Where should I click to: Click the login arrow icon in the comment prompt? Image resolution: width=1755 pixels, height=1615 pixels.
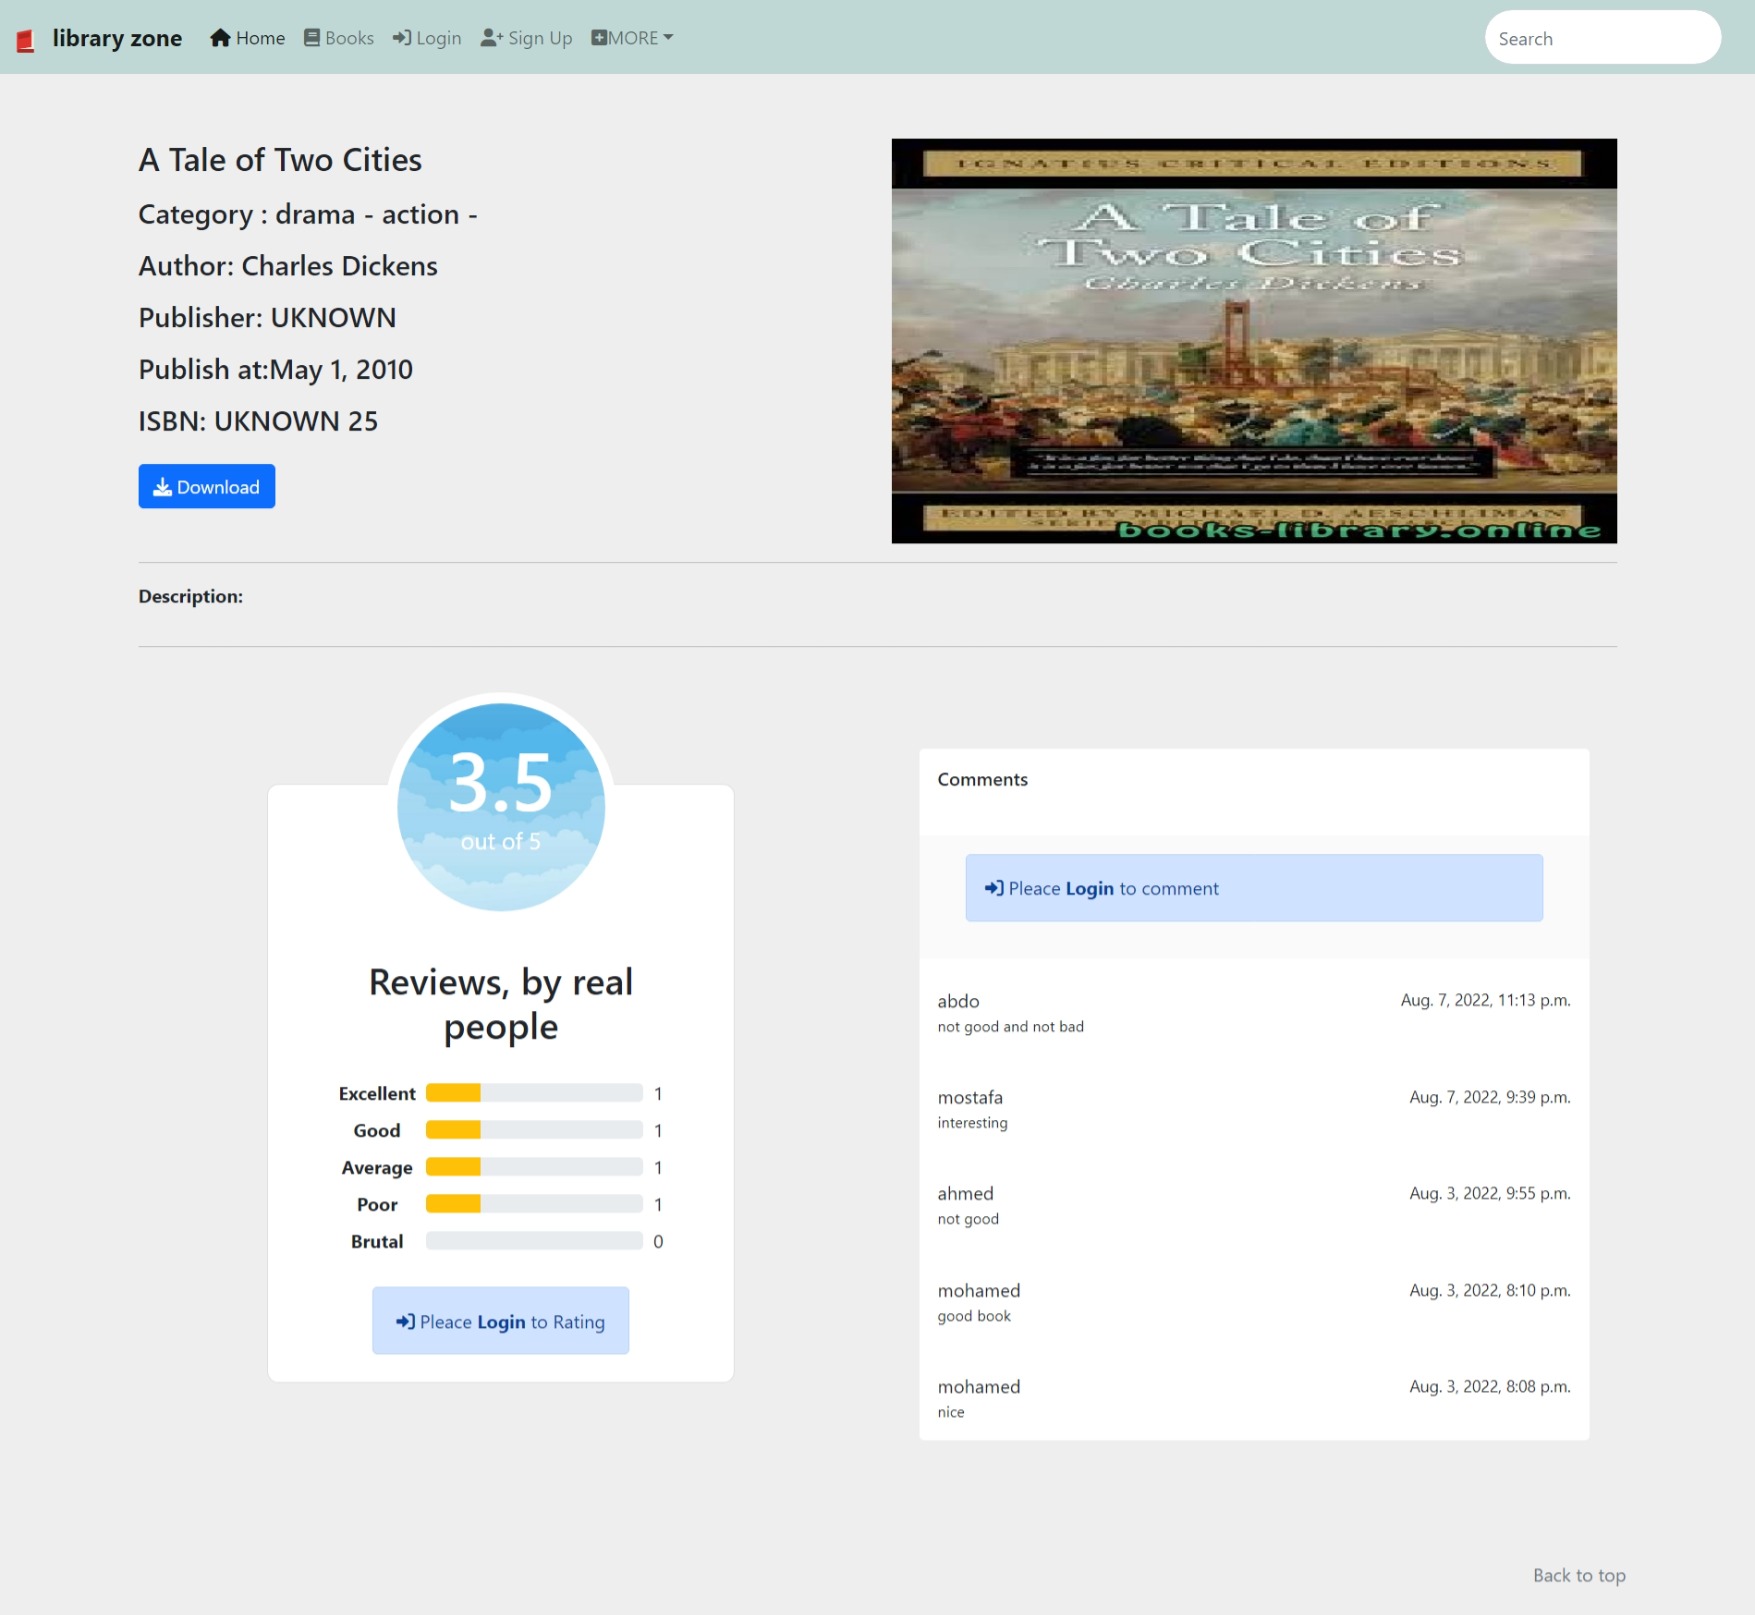point(995,888)
